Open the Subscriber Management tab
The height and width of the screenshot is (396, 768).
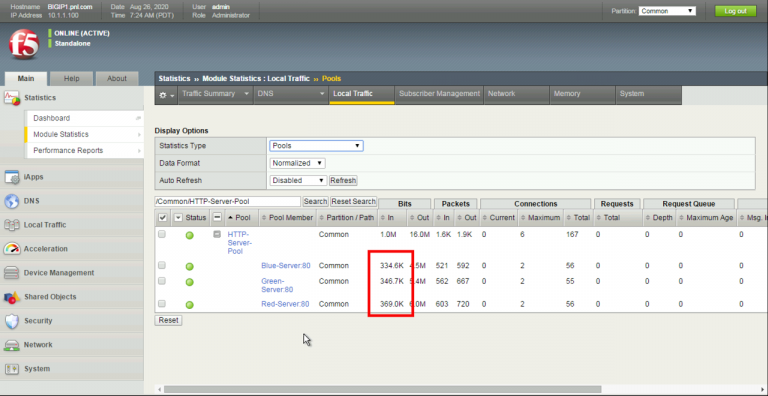pyautogui.click(x=439, y=94)
